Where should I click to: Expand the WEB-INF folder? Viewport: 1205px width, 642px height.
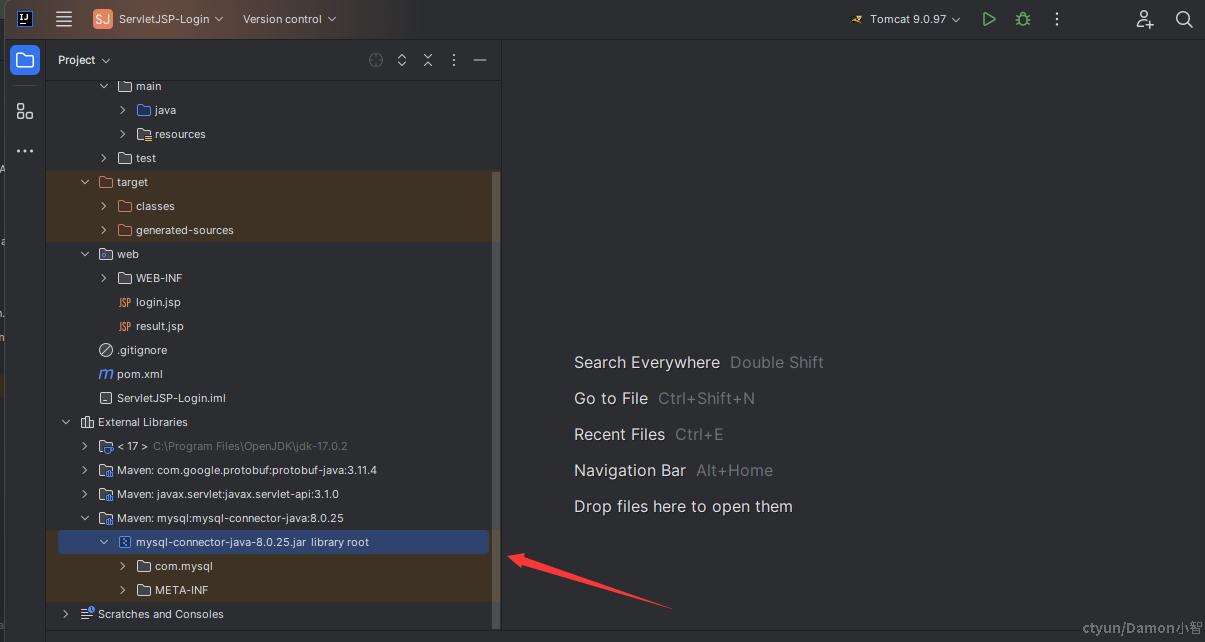click(x=104, y=278)
